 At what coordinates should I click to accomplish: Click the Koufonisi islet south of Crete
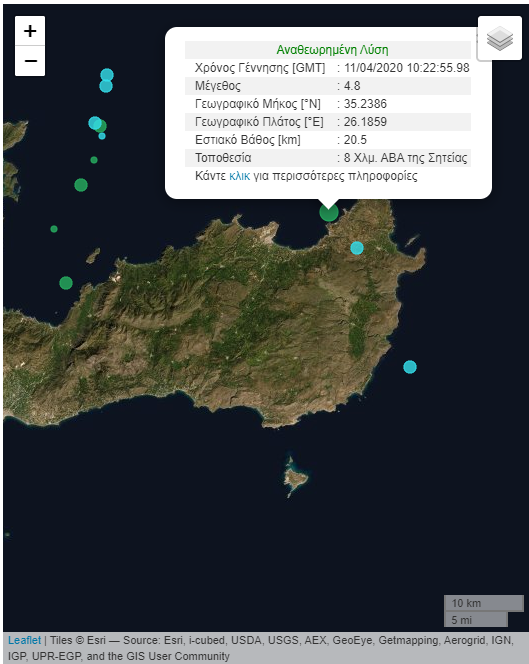[x=295, y=477]
